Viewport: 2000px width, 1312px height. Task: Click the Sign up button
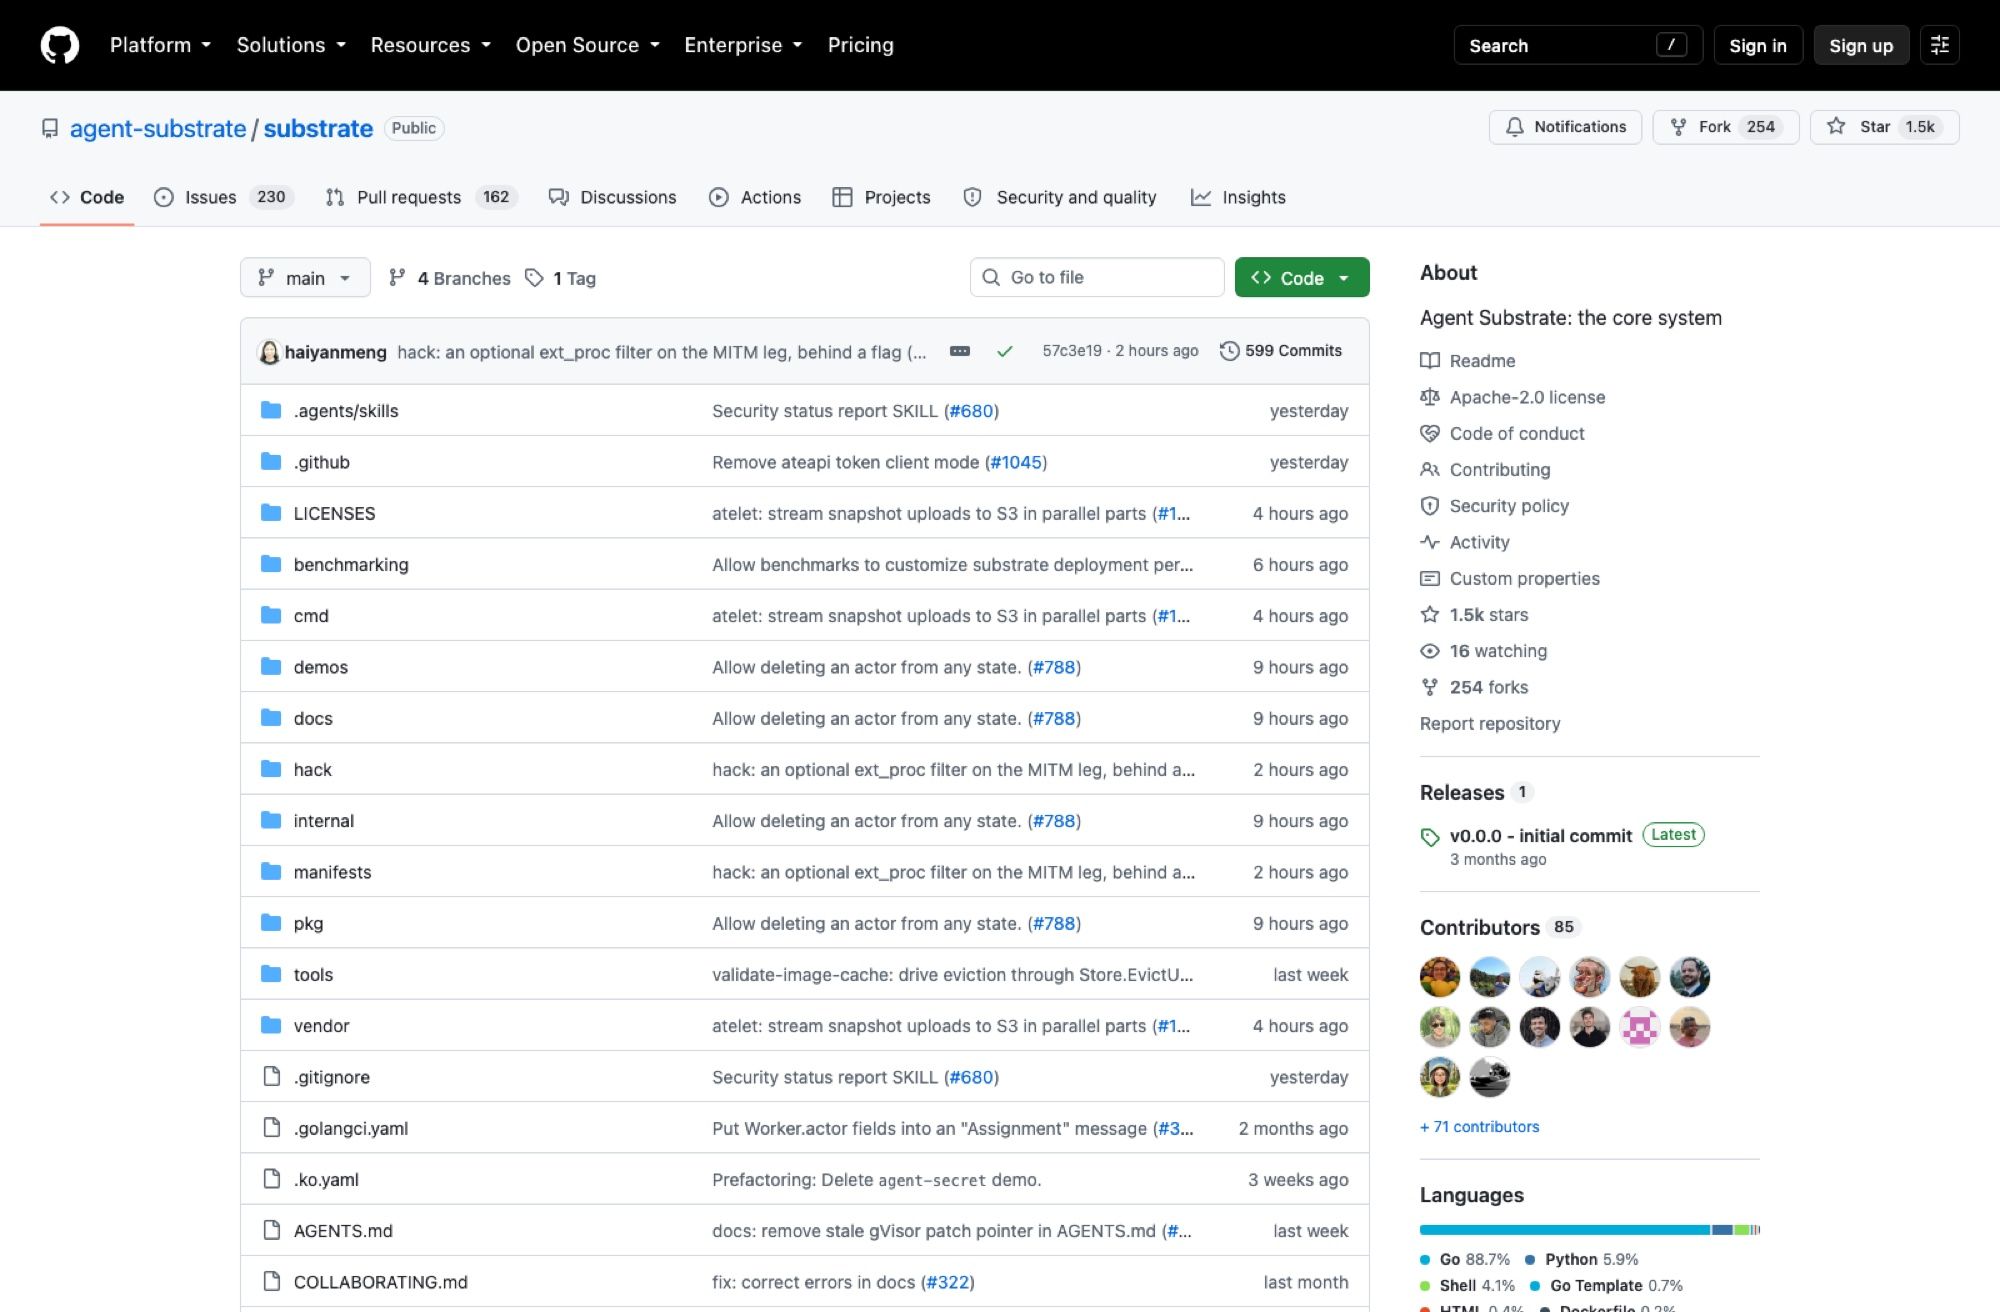point(1861,45)
